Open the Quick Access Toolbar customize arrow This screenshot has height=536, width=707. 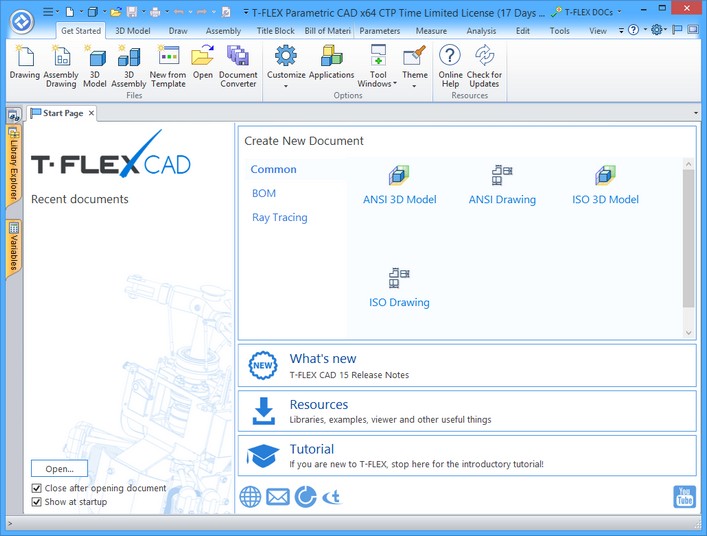pyautogui.click(x=246, y=12)
